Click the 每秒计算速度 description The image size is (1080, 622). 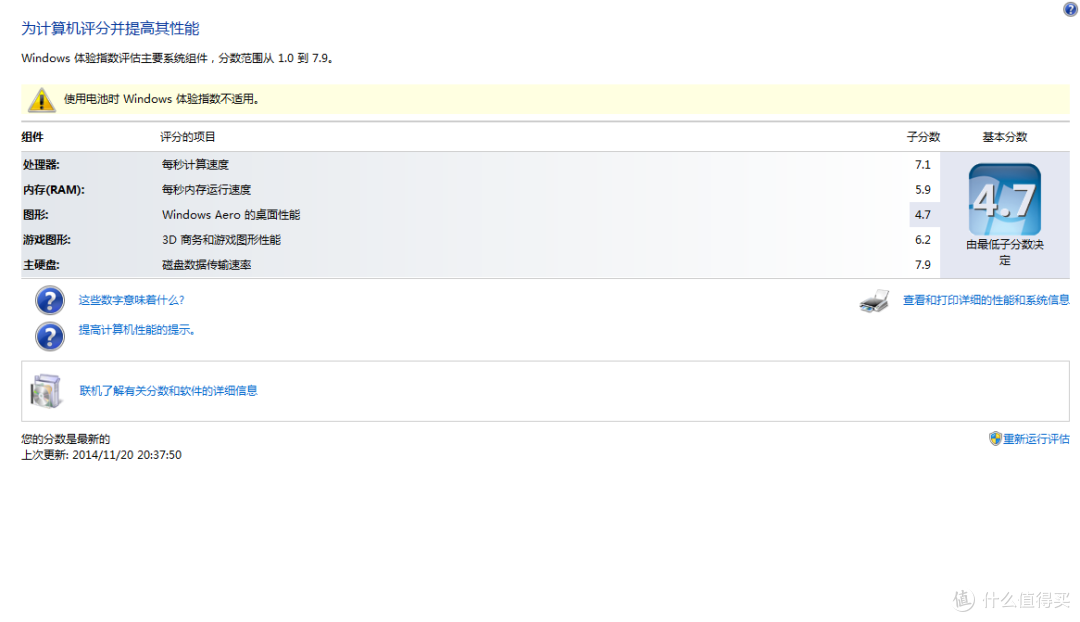[195, 165]
